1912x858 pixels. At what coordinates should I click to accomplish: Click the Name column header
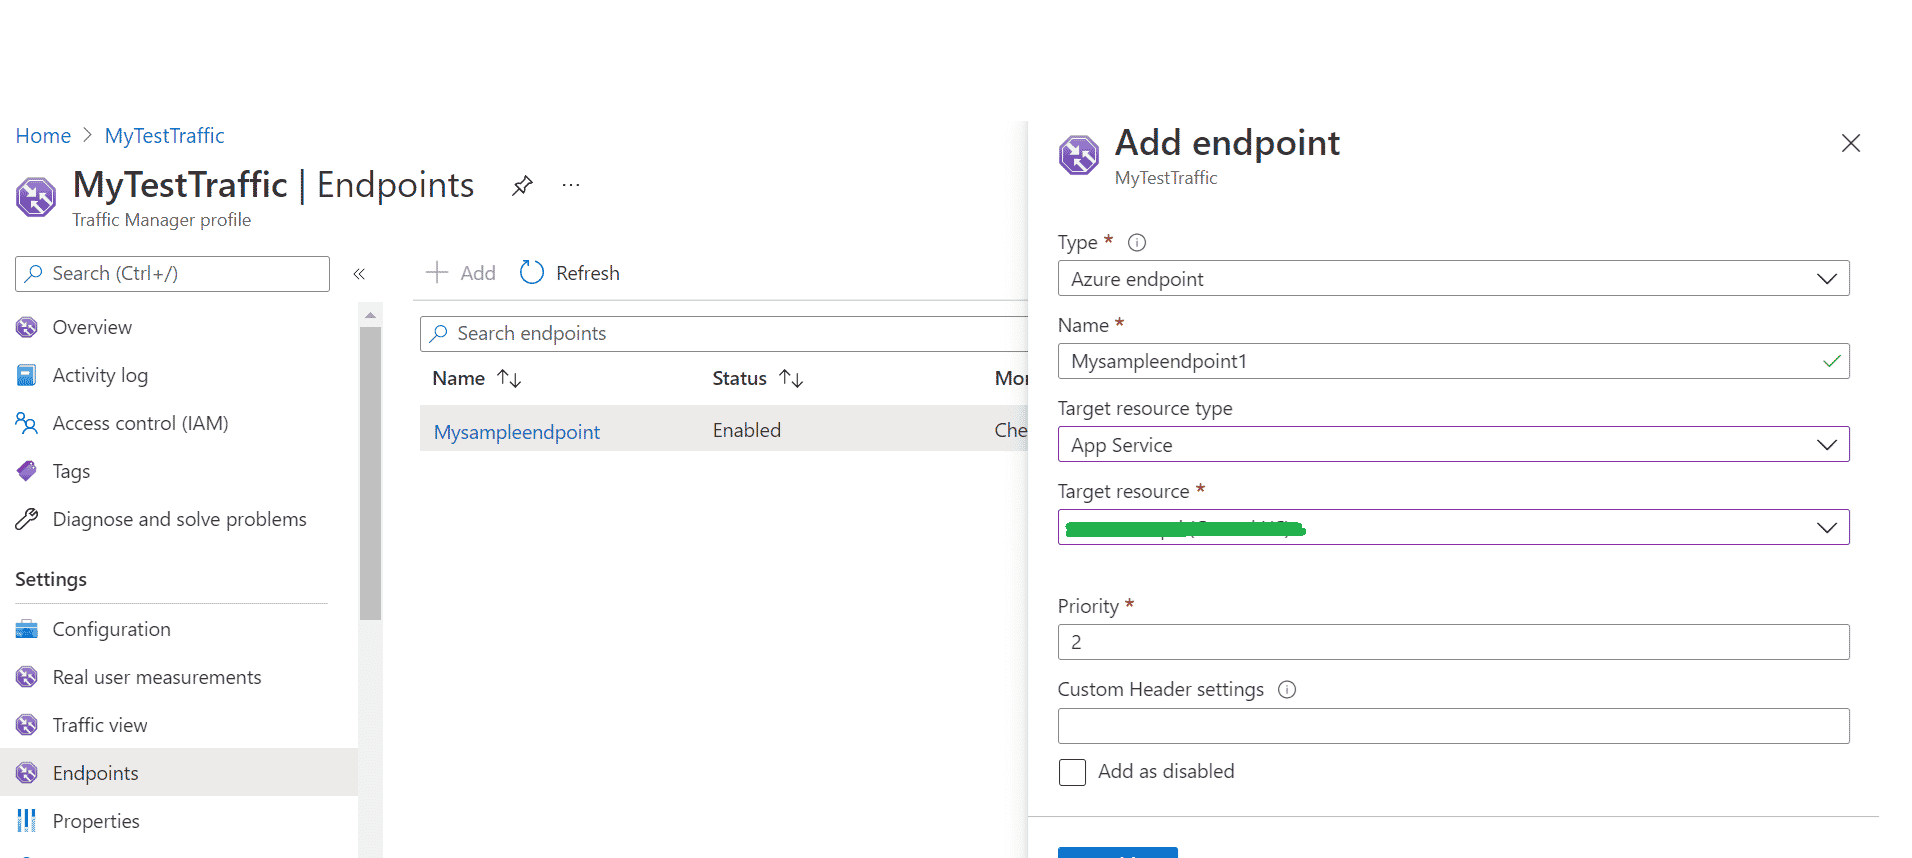(458, 378)
